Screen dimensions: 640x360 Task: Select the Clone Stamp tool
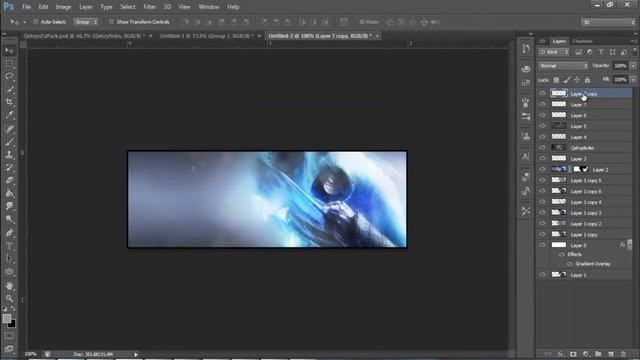click(9, 155)
